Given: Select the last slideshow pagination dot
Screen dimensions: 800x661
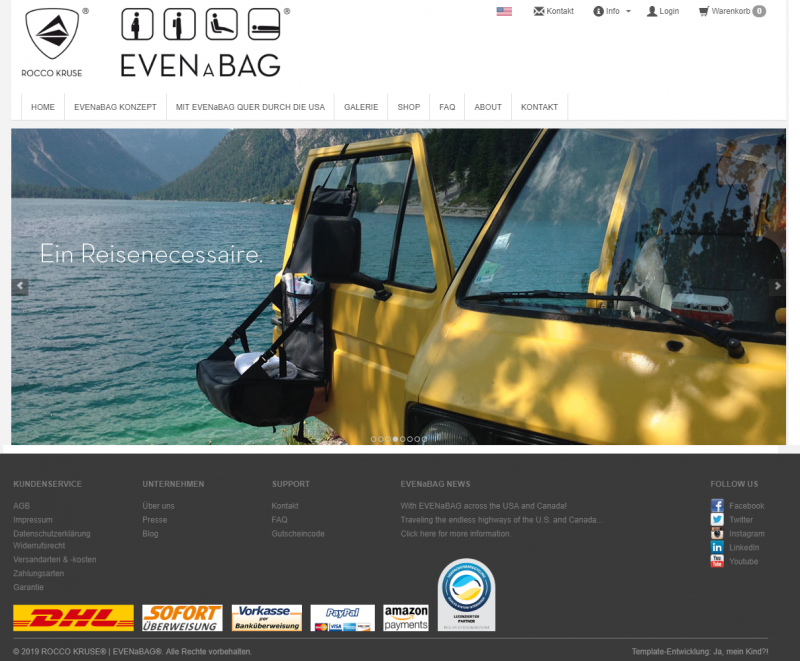Looking at the screenshot, I should 424,439.
